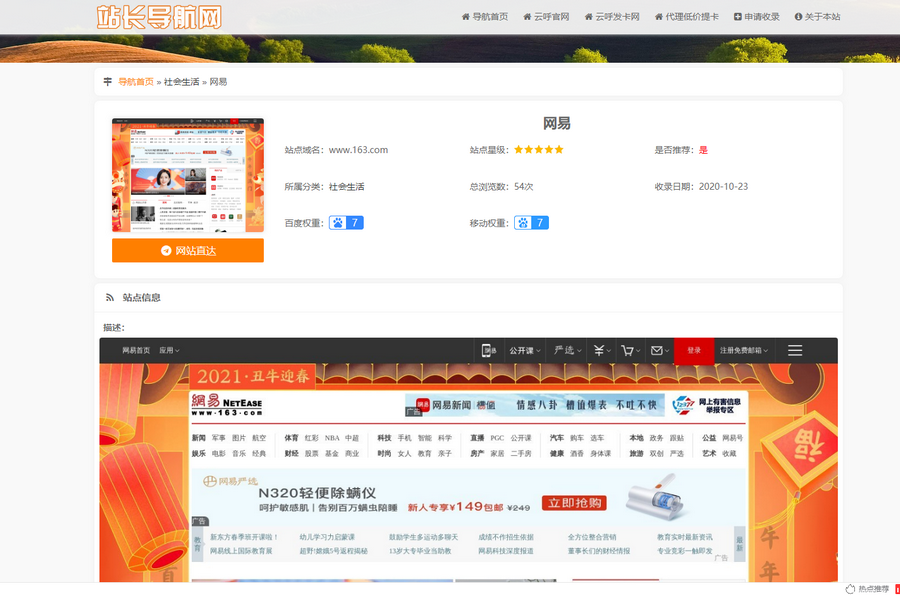Click the 2020-10-23 listing date

click(x=723, y=186)
